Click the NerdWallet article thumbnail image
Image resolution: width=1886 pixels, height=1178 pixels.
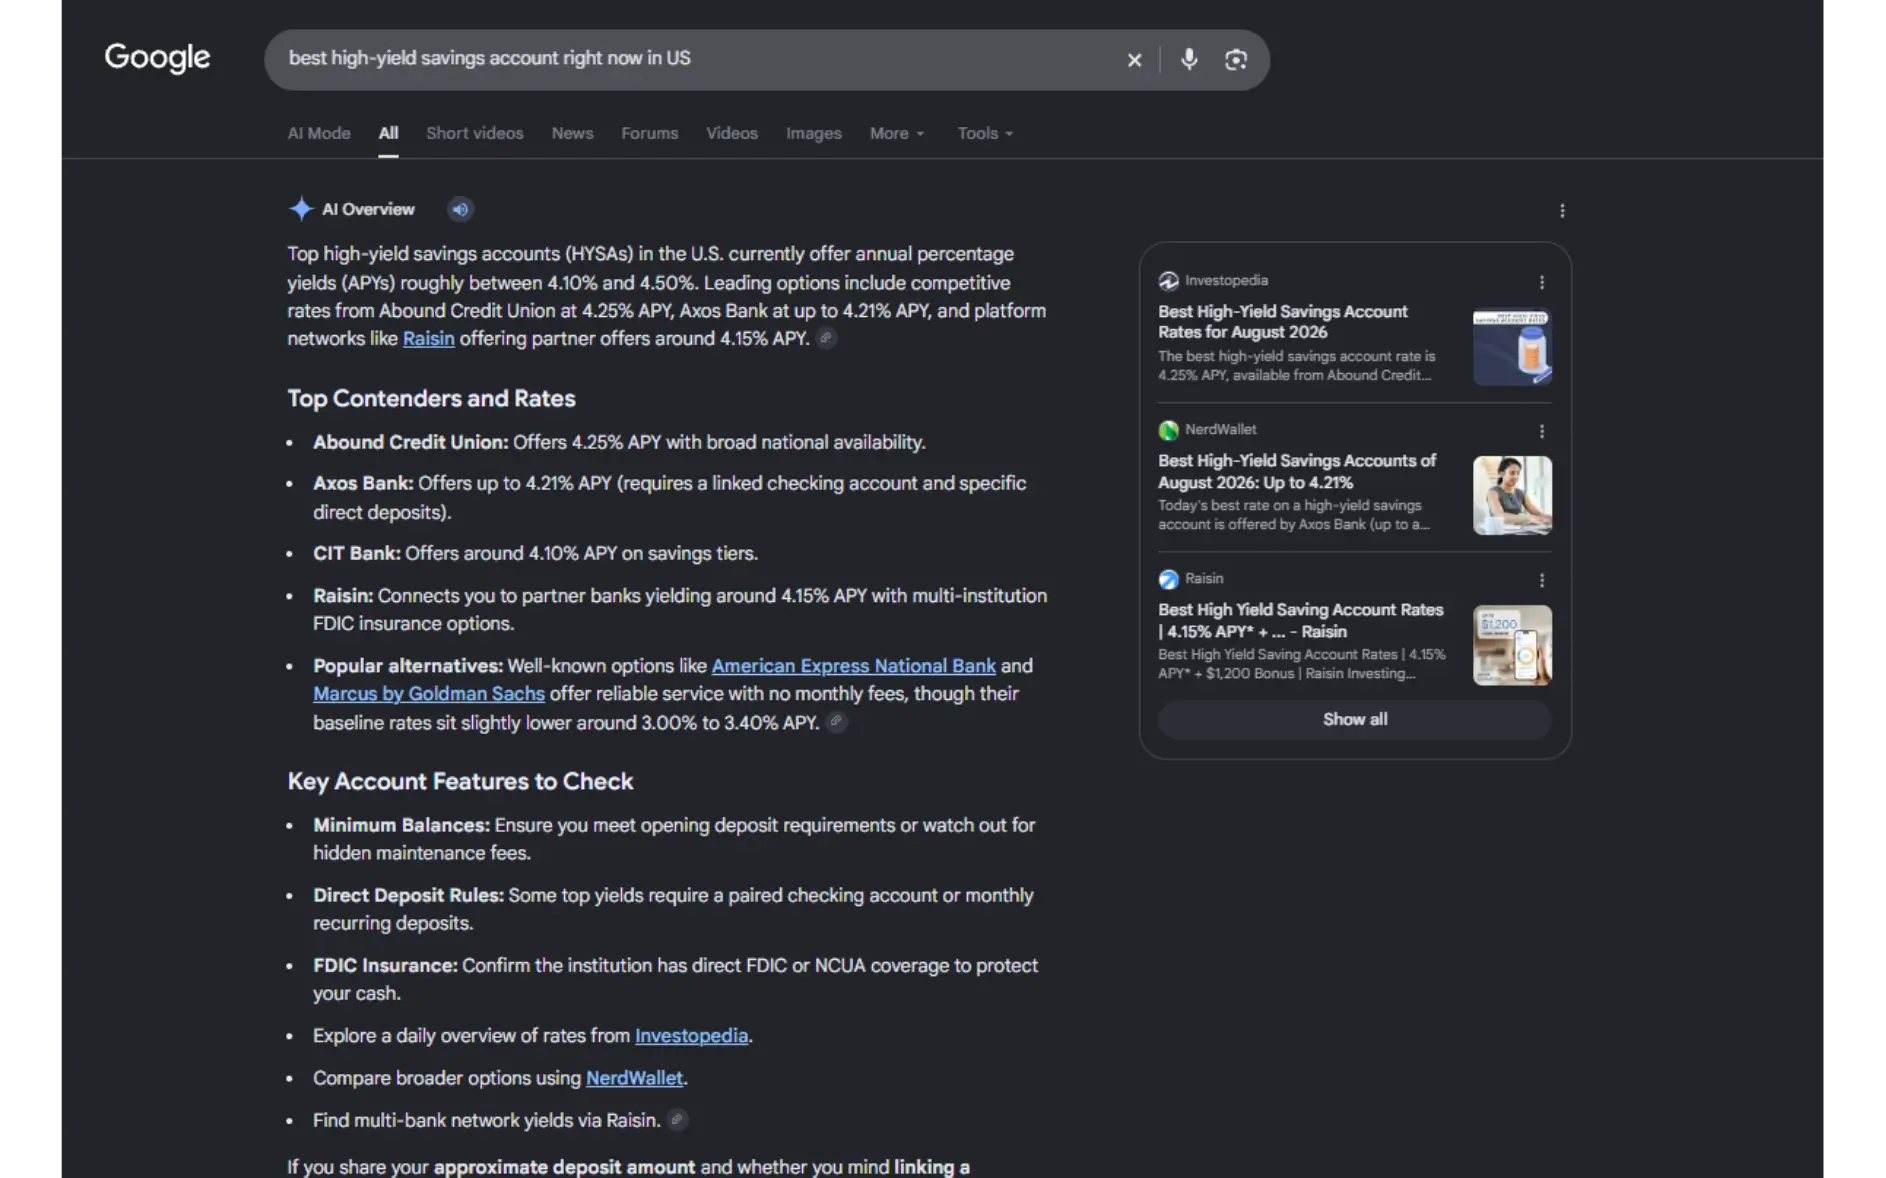(x=1512, y=496)
